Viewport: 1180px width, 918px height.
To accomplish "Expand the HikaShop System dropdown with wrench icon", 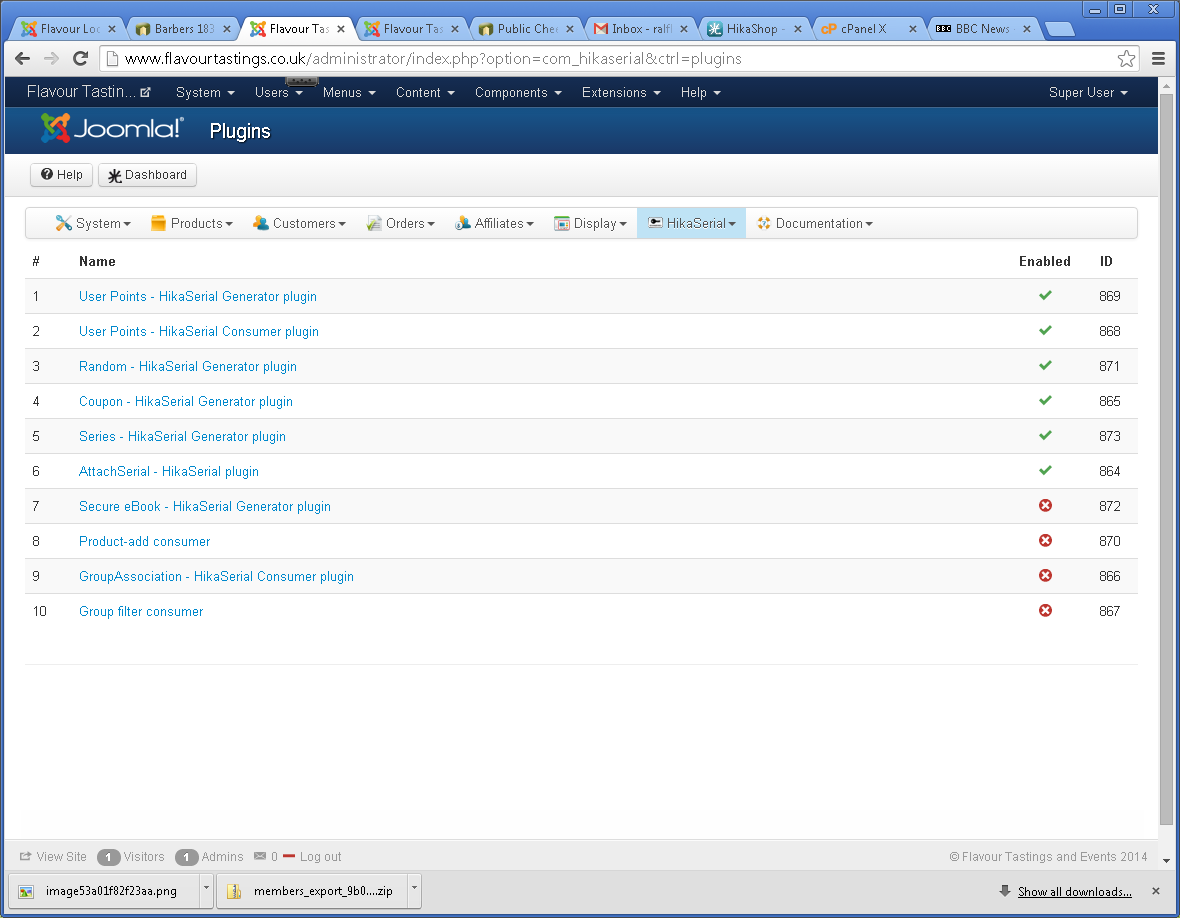I will pos(93,223).
